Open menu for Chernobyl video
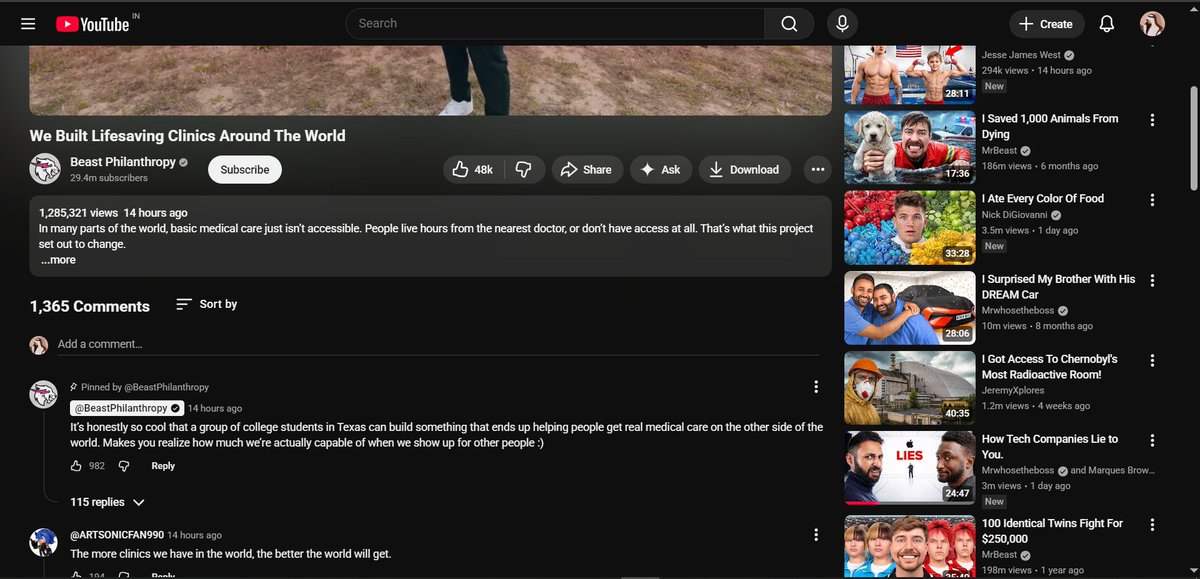1200x579 pixels. coord(1152,360)
